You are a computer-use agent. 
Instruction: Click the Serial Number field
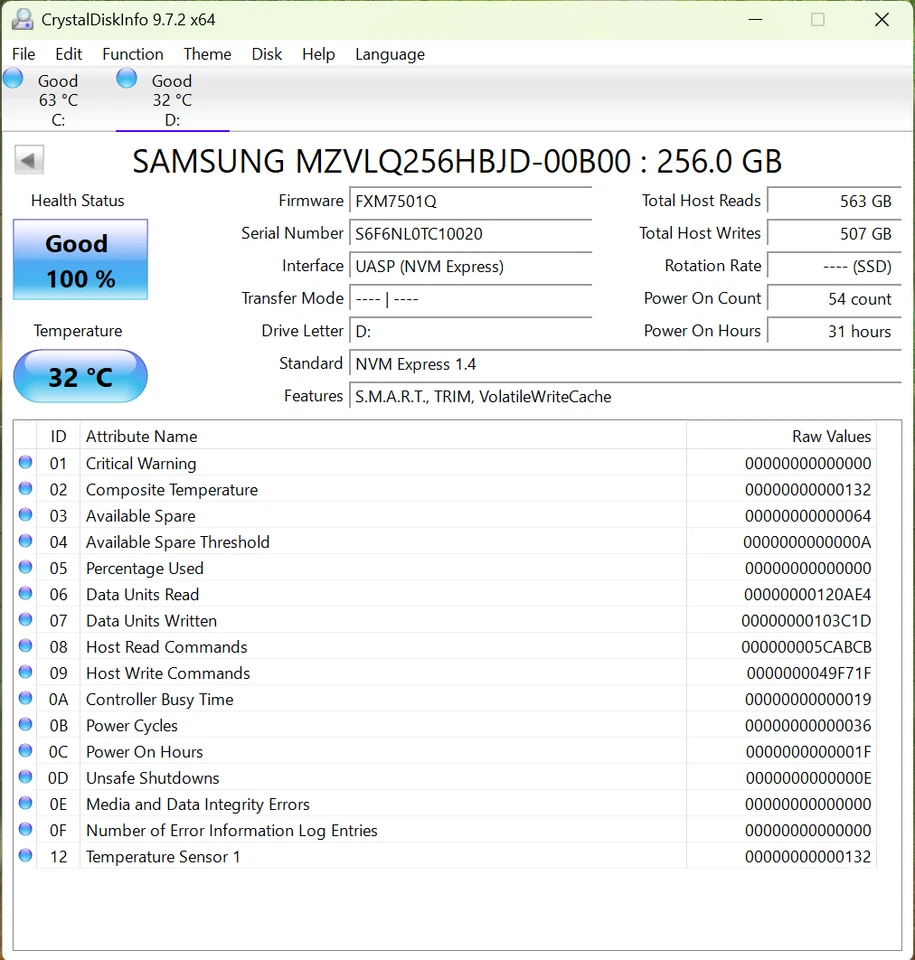click(470, 234)
